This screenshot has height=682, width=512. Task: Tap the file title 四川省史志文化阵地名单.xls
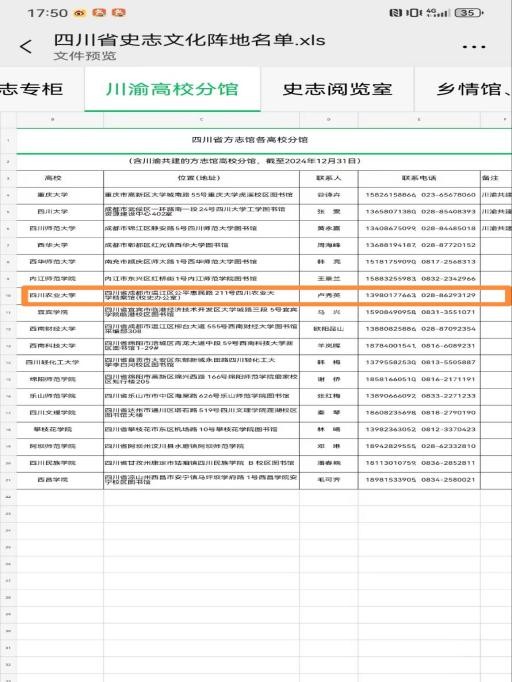pos(189,40)
